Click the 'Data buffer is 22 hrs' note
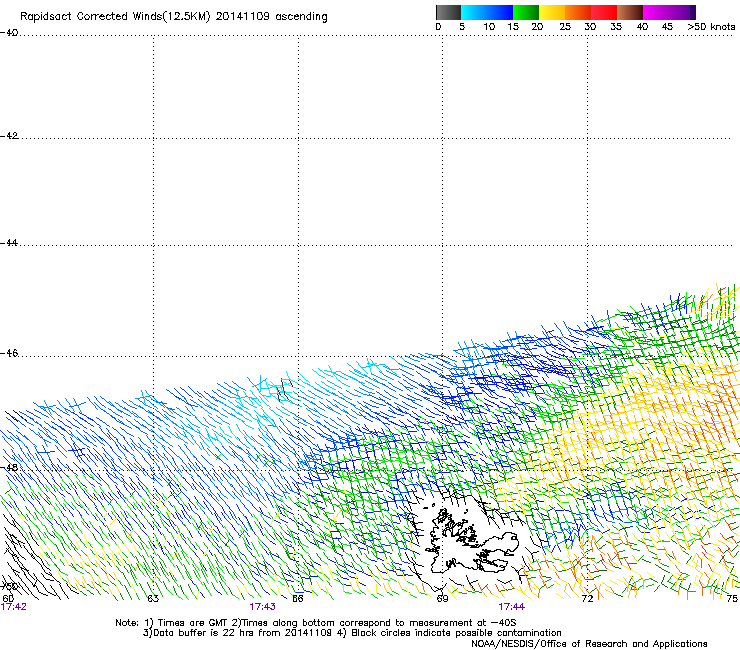This screenshot has height=650, width=740. point(352,633)
